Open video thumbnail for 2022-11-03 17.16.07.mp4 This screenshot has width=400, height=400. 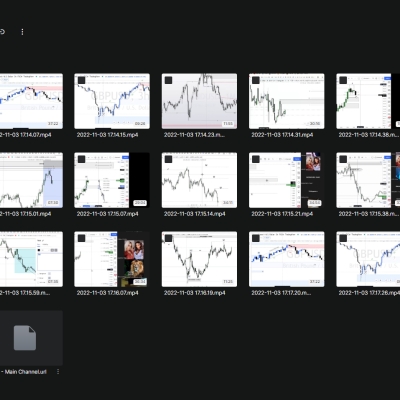[112, 259]
